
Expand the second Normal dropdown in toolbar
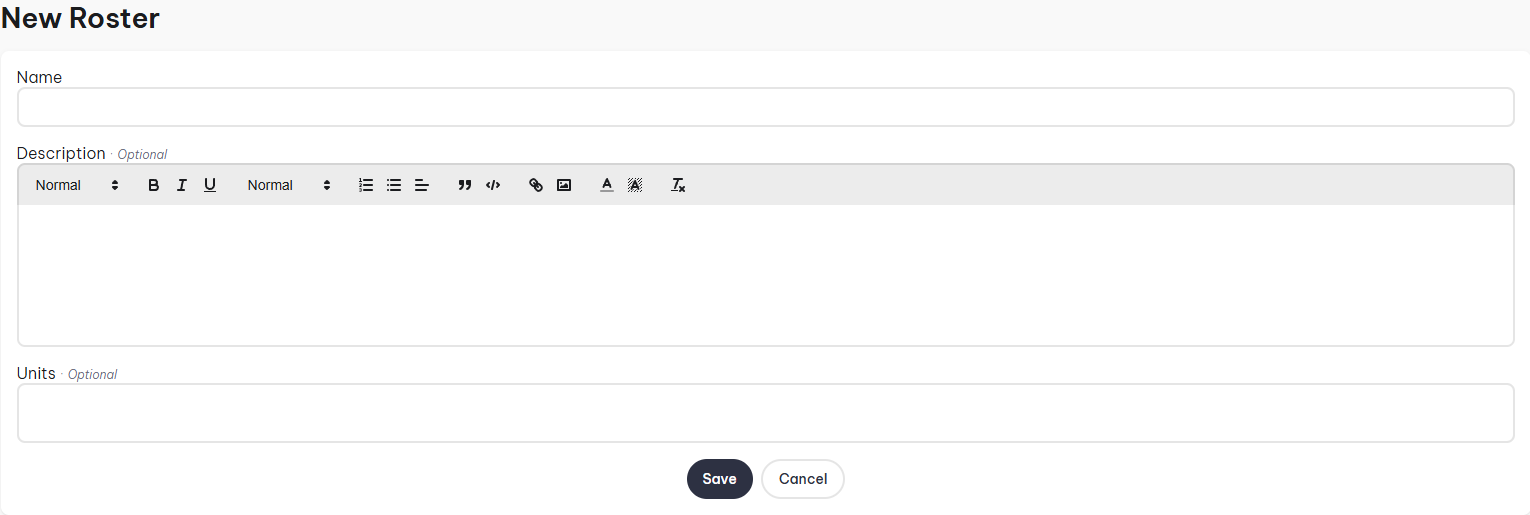(289, 185)
